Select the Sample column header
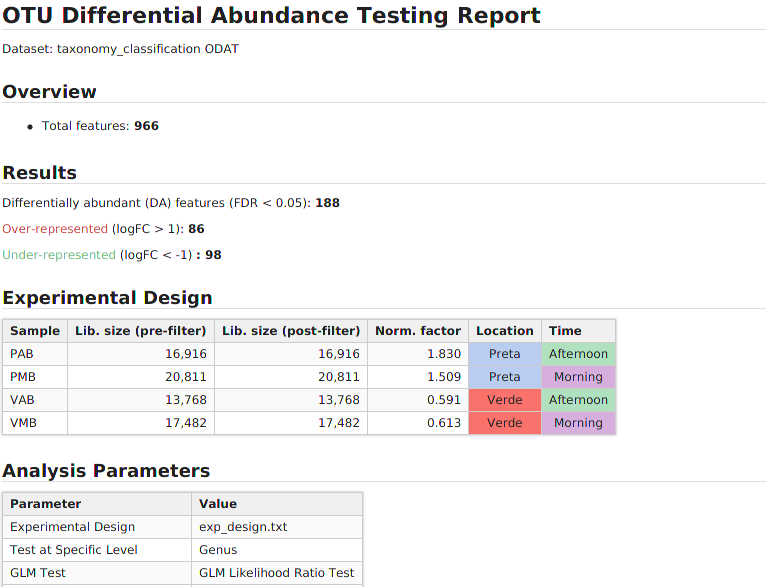This screenshot has width=766, height=587. [35, 331]
